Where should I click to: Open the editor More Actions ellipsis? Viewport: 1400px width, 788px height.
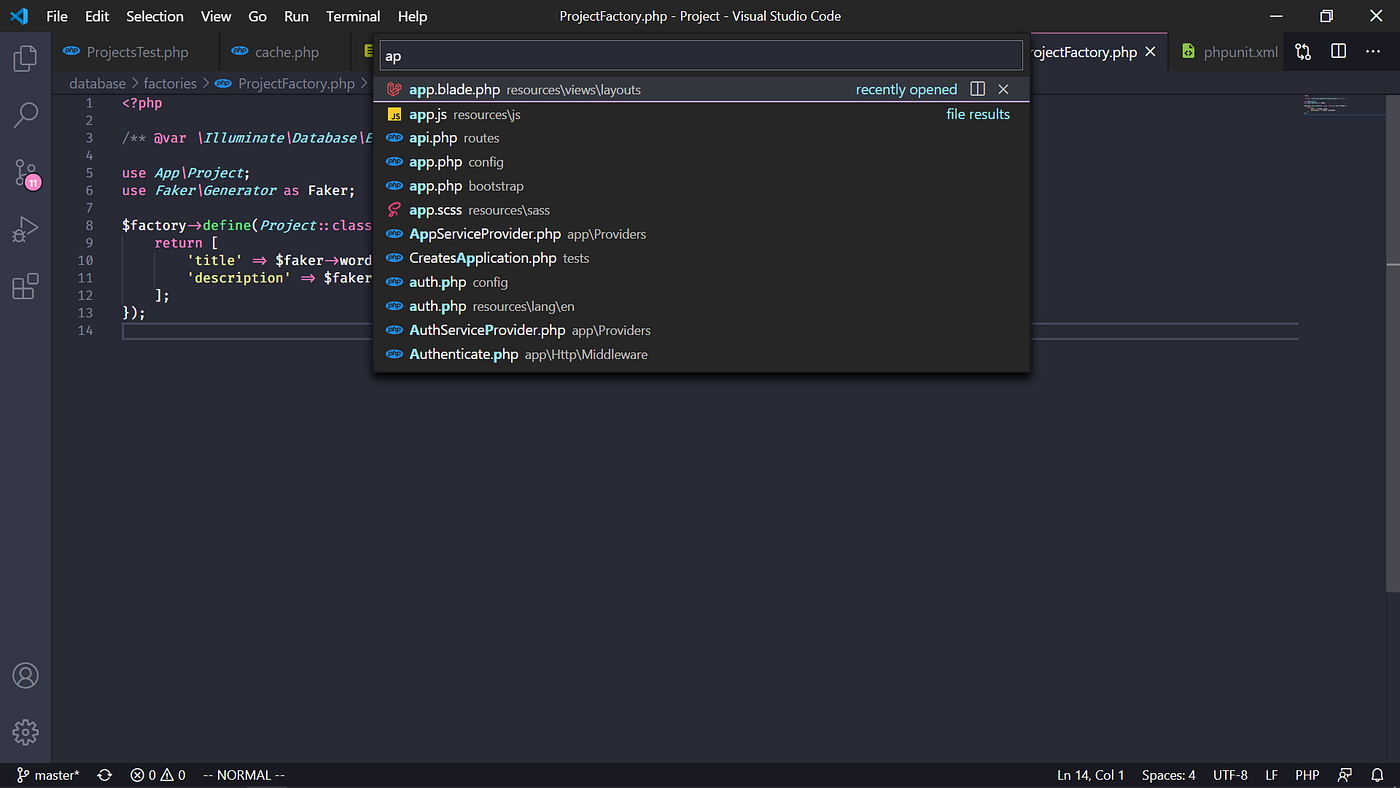[1372, 51]
